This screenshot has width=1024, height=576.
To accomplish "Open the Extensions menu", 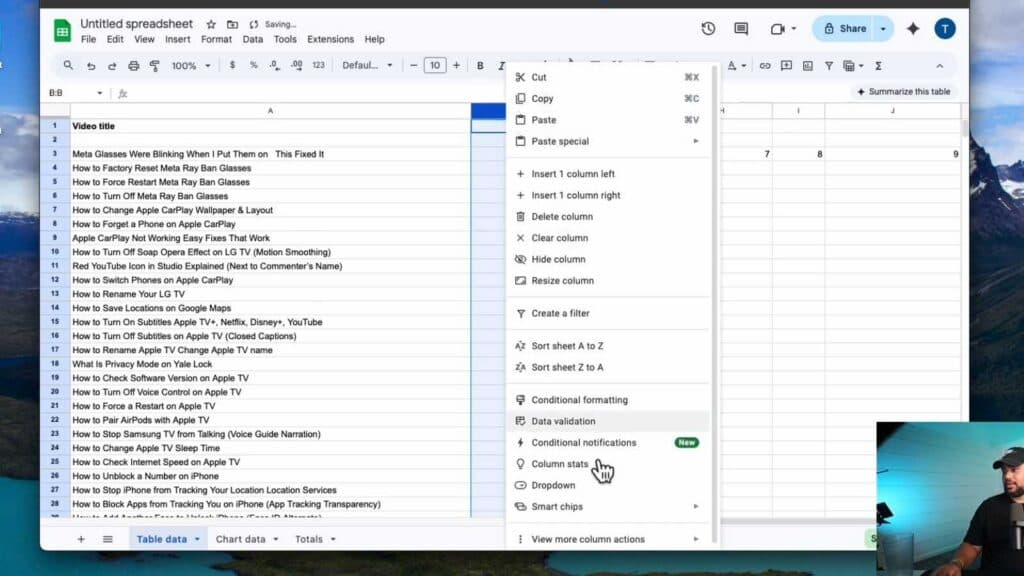I will pyautogui.click(x=330, y=39).
